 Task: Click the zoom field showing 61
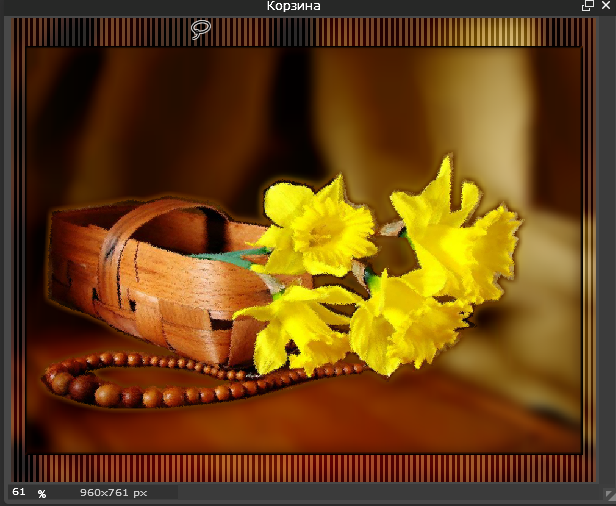(21, 492)
